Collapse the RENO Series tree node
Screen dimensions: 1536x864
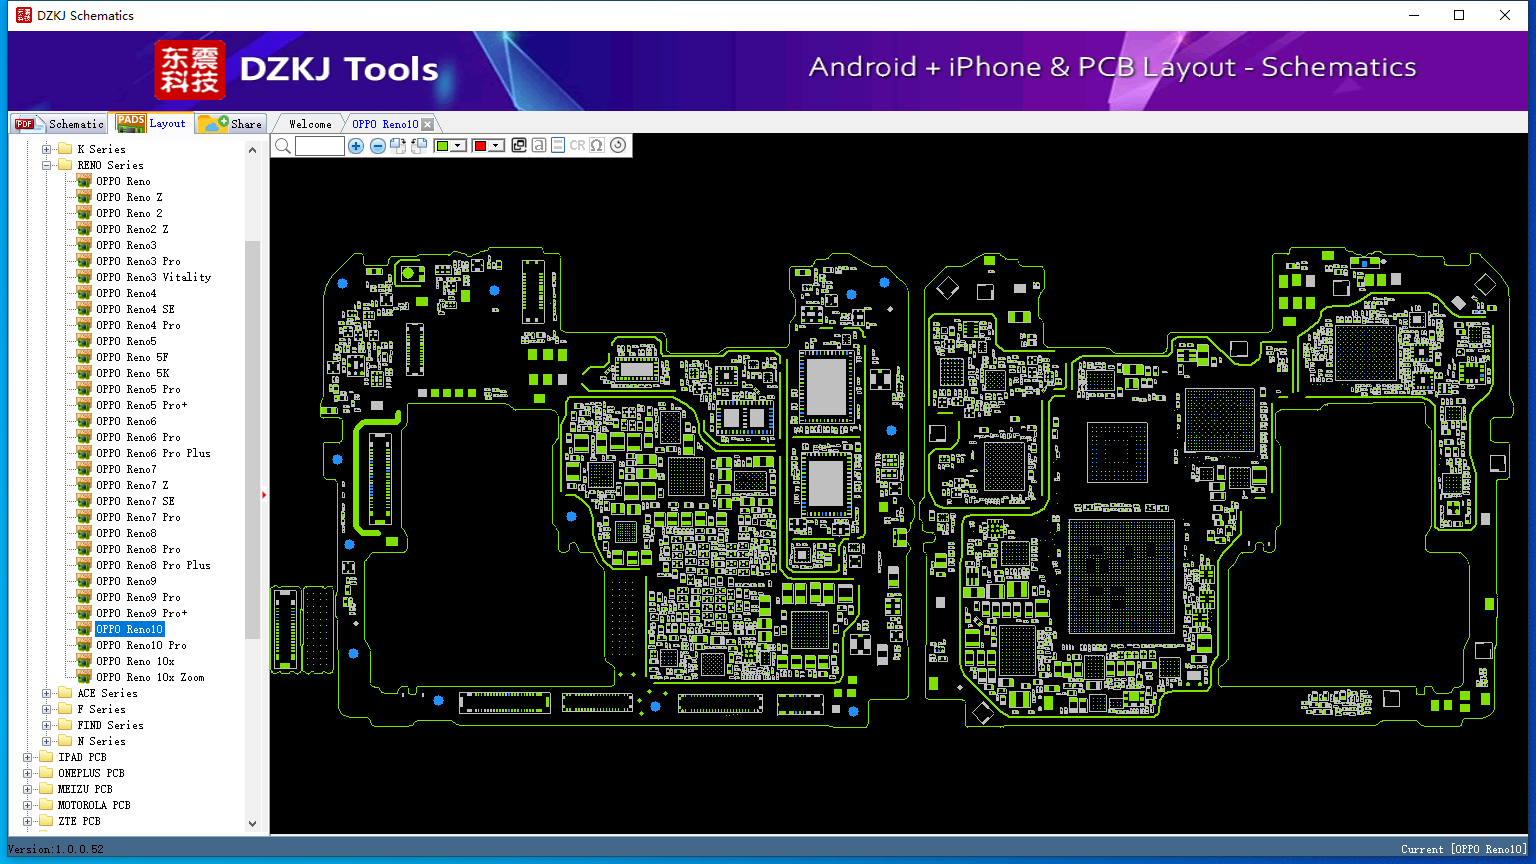pyautogui.click(x=46, y=165)
